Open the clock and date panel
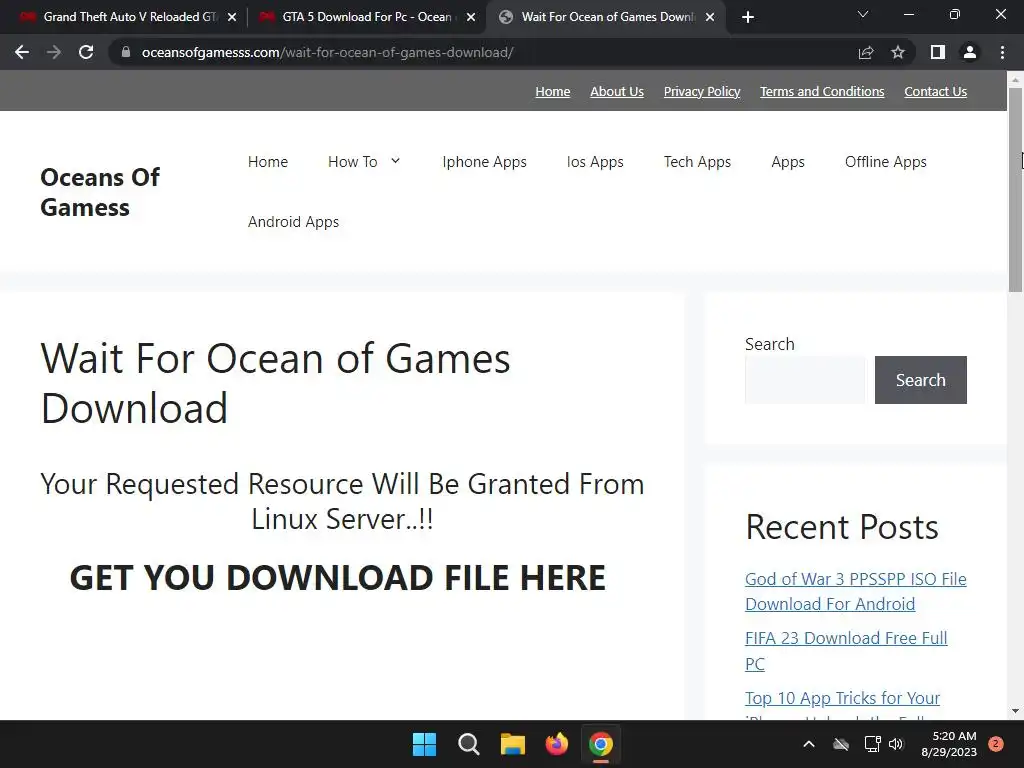 coord(949,744)
